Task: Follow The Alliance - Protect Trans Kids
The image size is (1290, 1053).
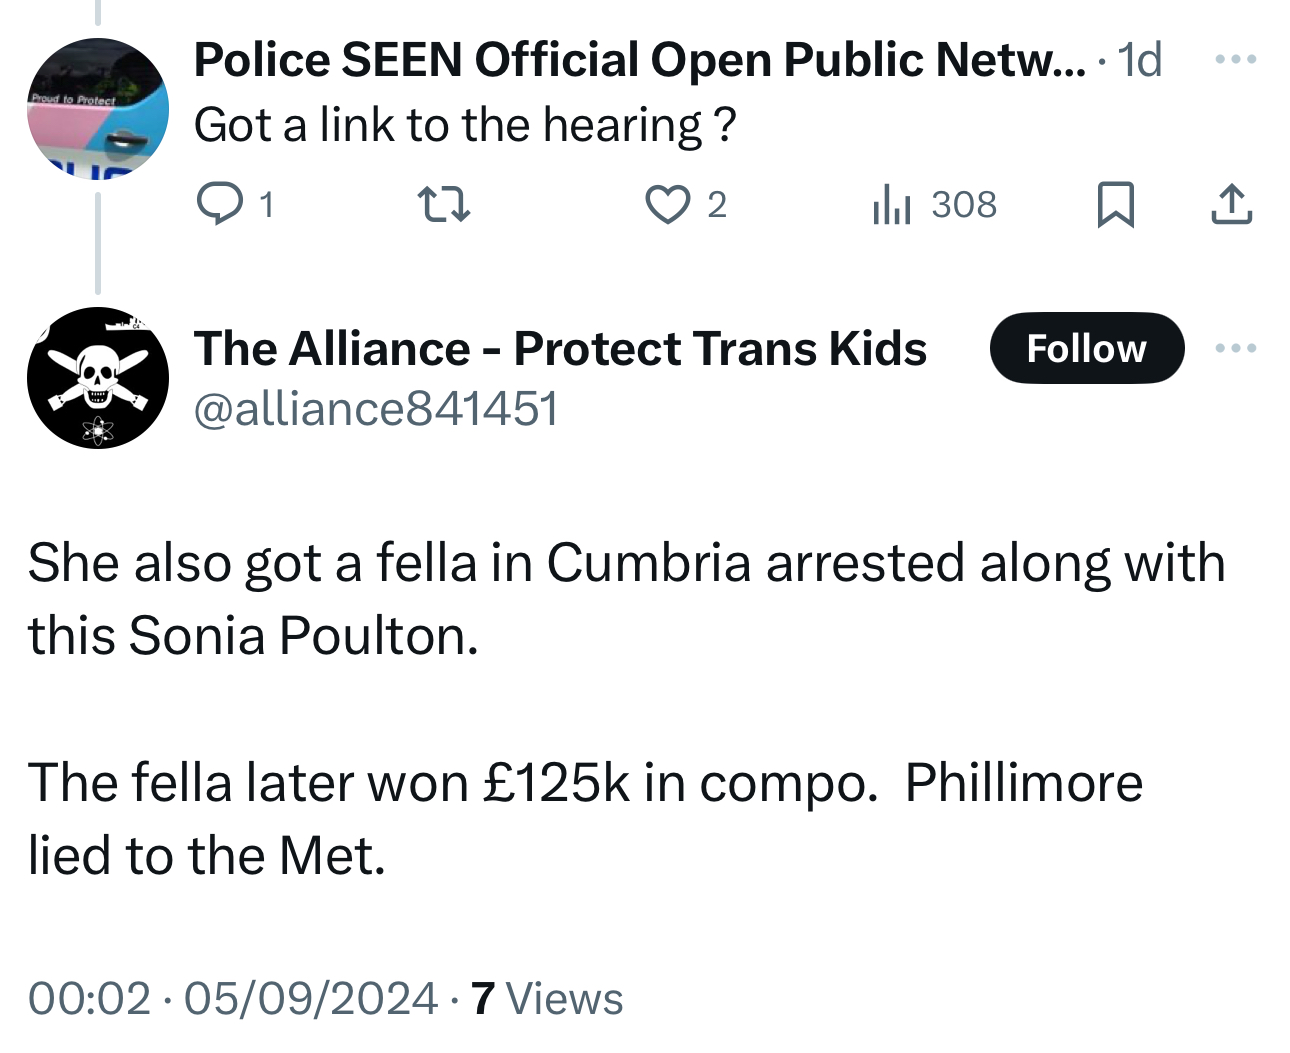Action: click(x=1087, y=348)
